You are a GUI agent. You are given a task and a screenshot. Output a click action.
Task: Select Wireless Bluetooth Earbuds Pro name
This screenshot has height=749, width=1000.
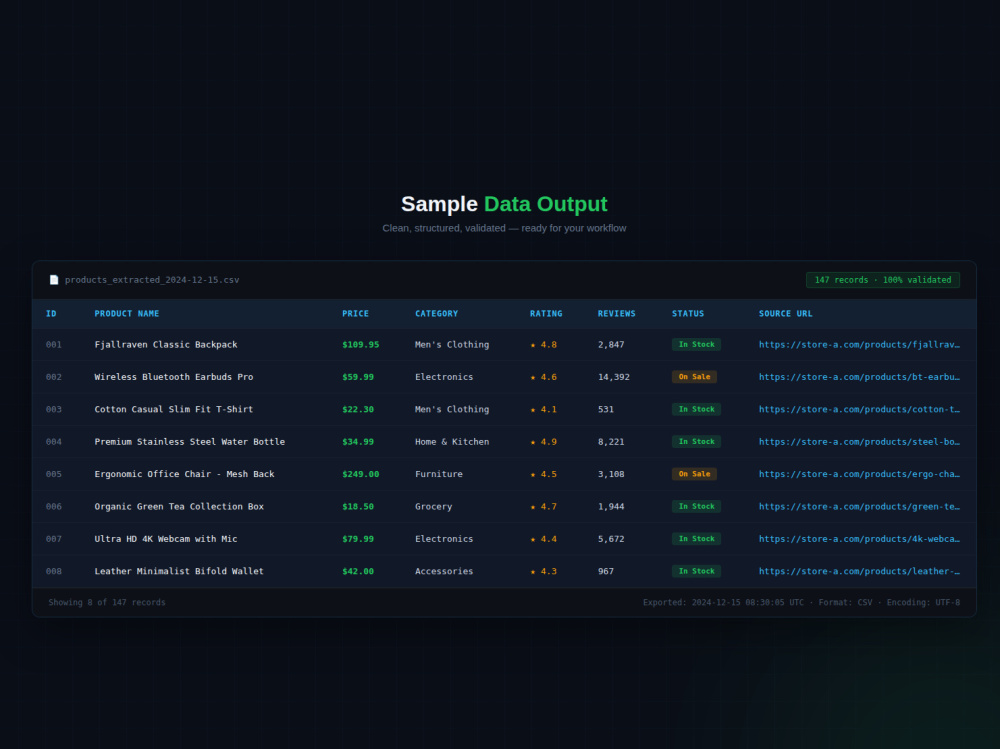[x=173, y=377]
